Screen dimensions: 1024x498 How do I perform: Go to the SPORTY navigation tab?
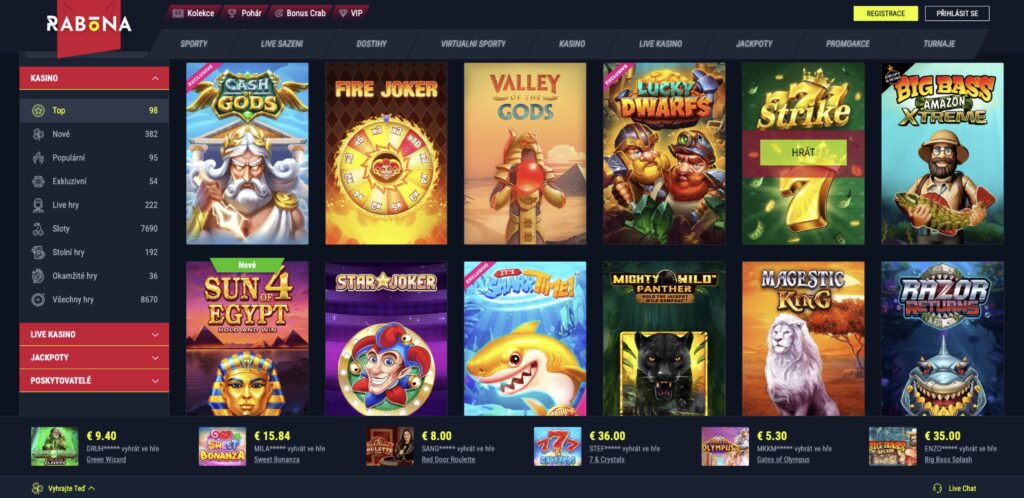click(194, 44)
